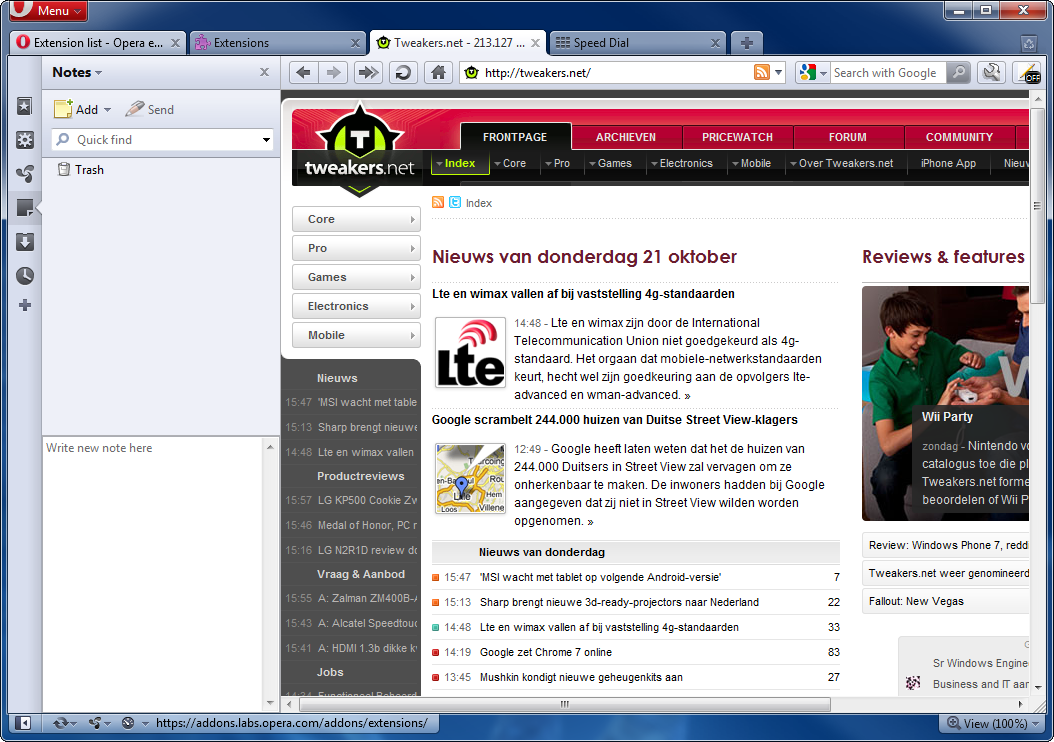Click the Tweakers.net site badge in address bar
1054x742 pixels.
(x=471, y=73)
